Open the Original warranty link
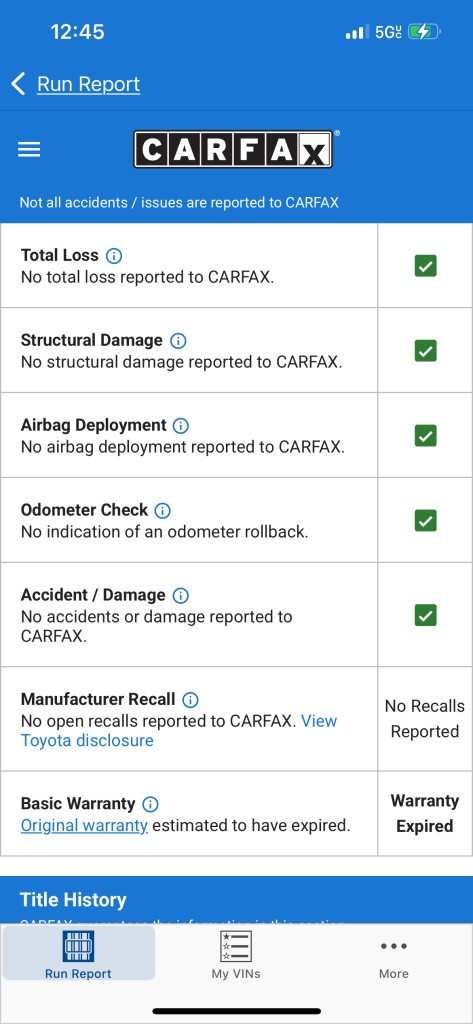 (84, 825)
